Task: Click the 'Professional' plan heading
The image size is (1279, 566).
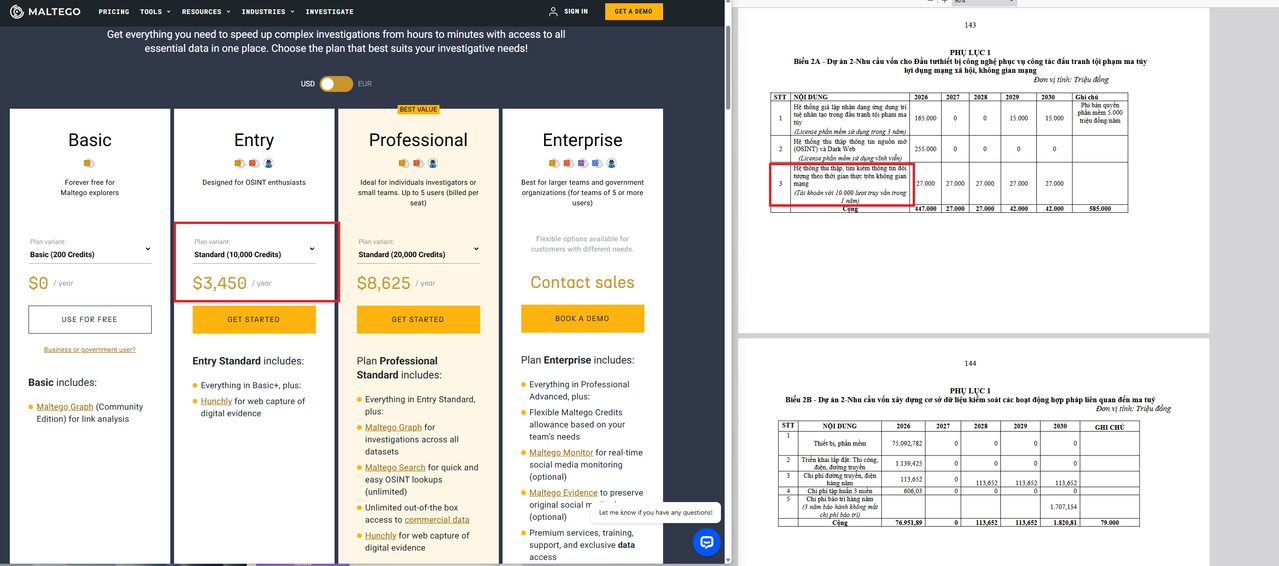Action: (418, 140)
